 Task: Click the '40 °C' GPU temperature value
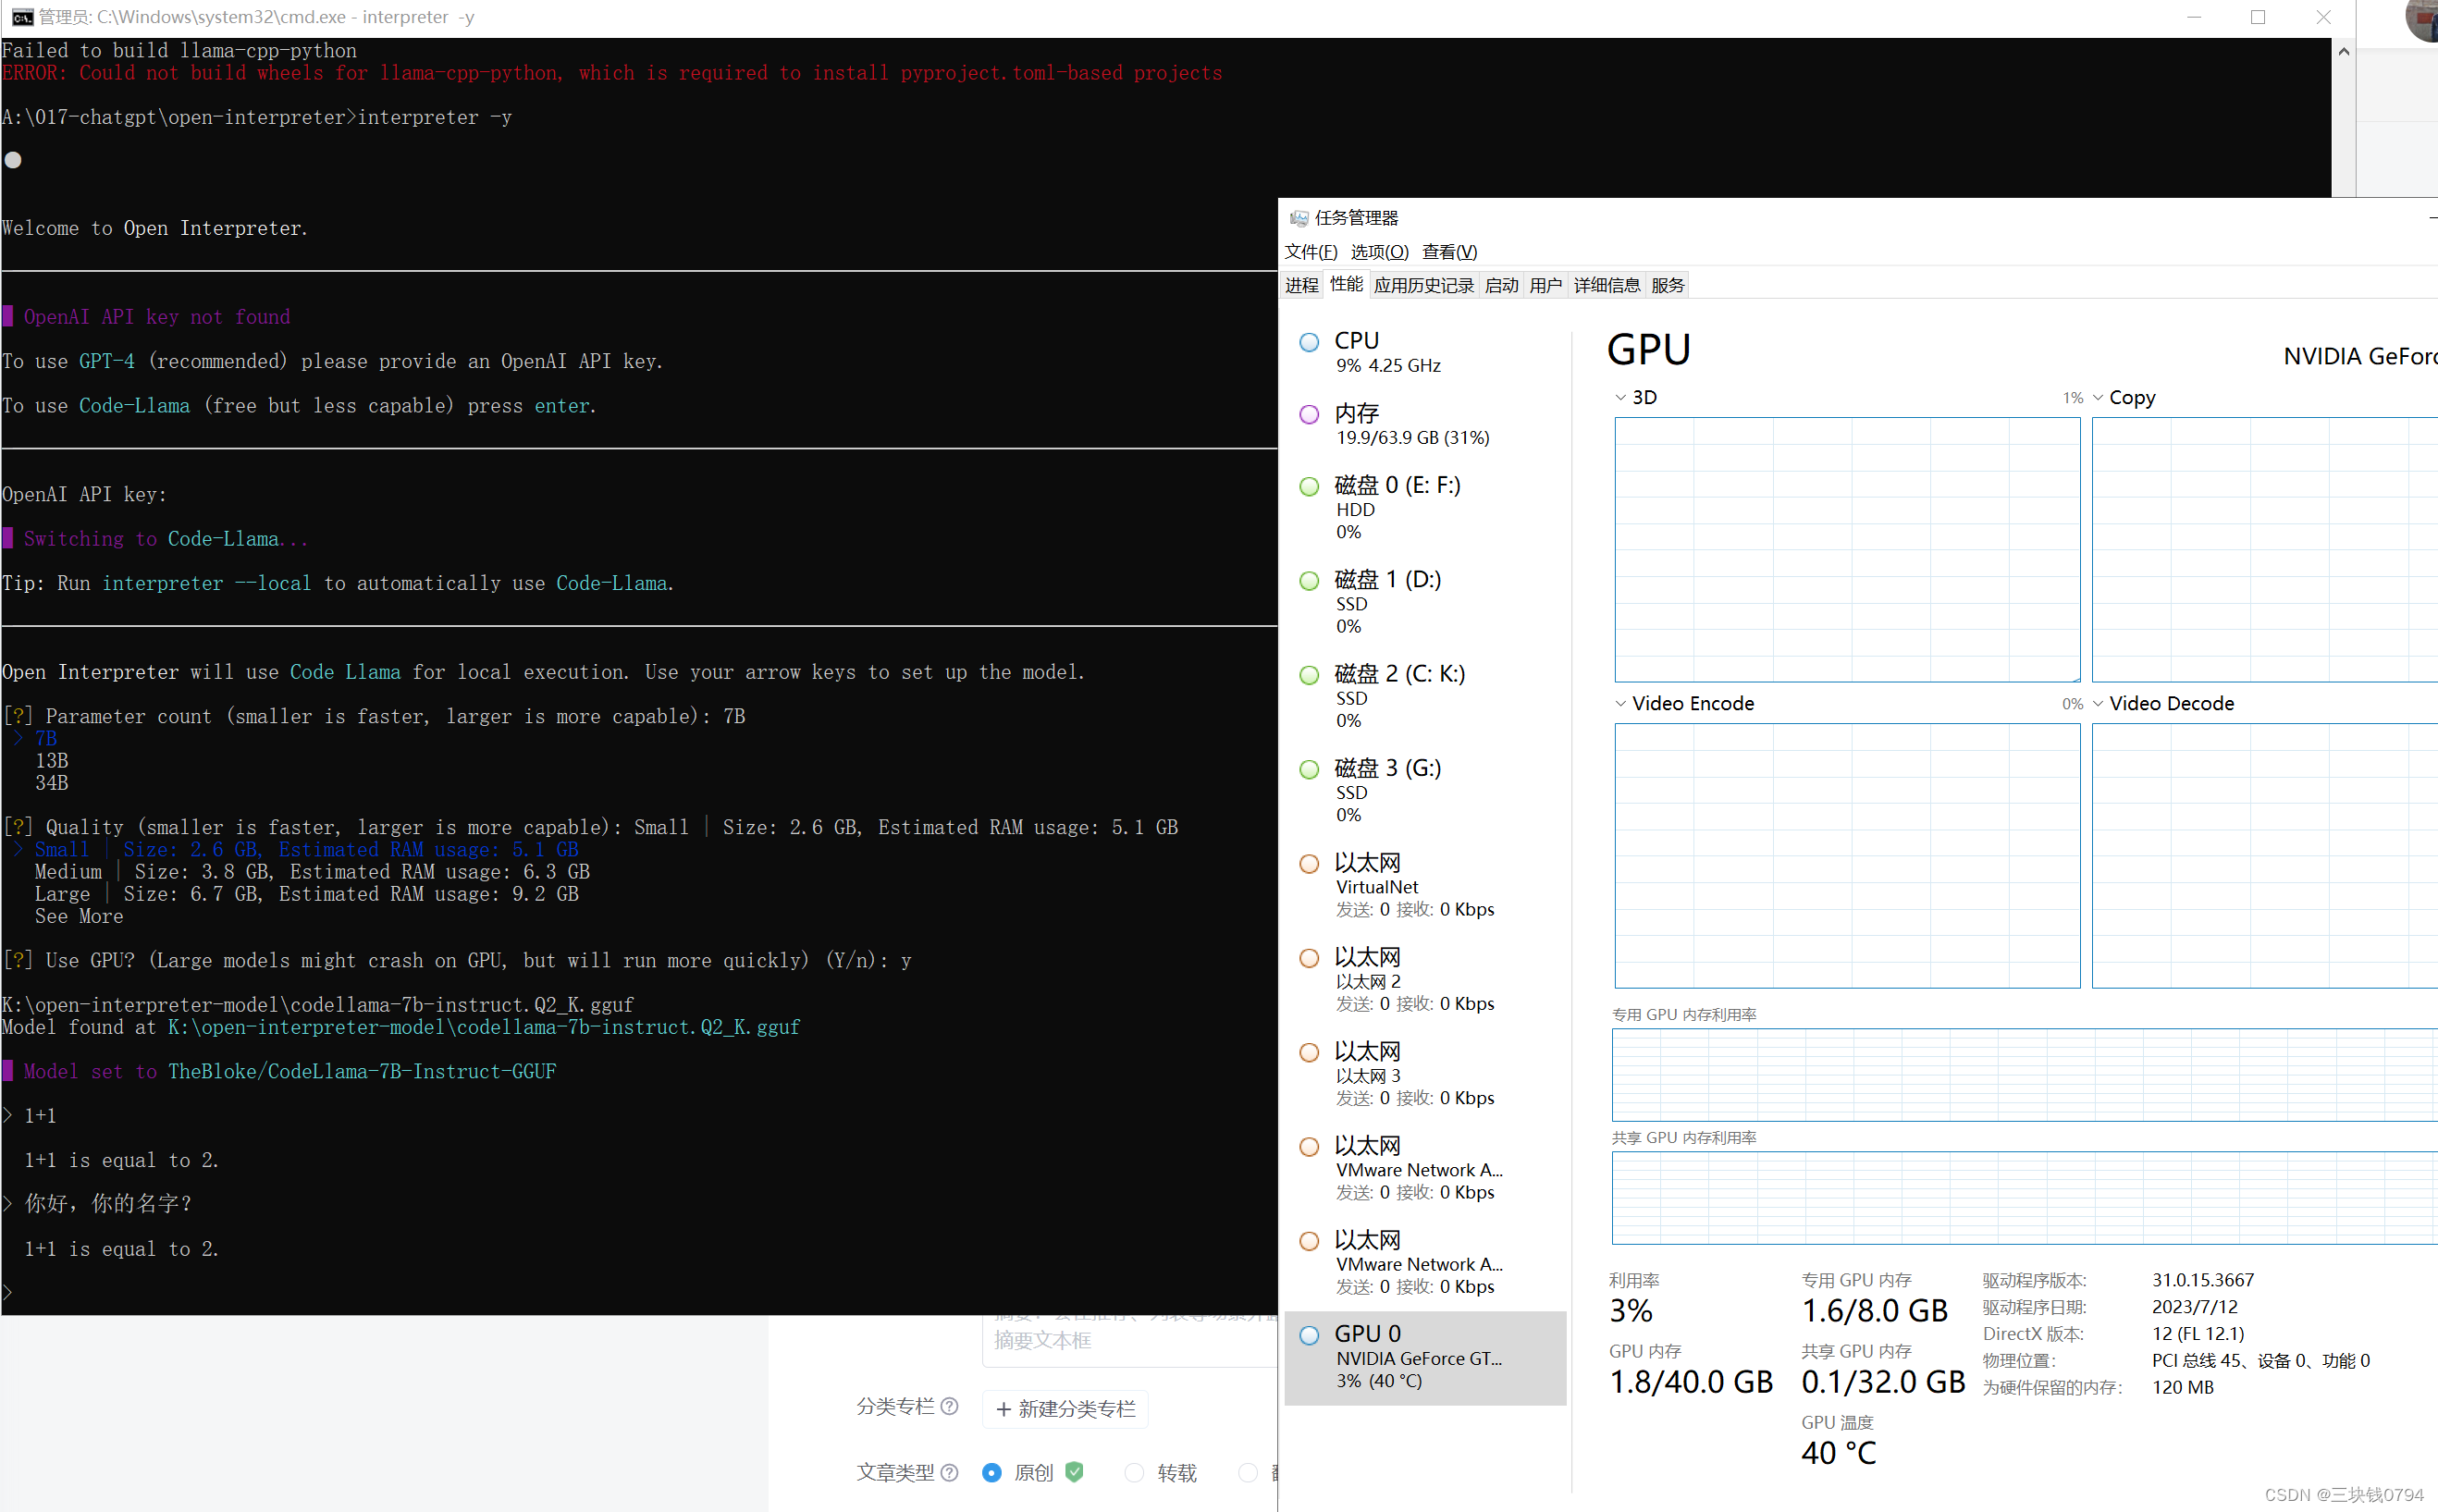coord(1838,1452)
